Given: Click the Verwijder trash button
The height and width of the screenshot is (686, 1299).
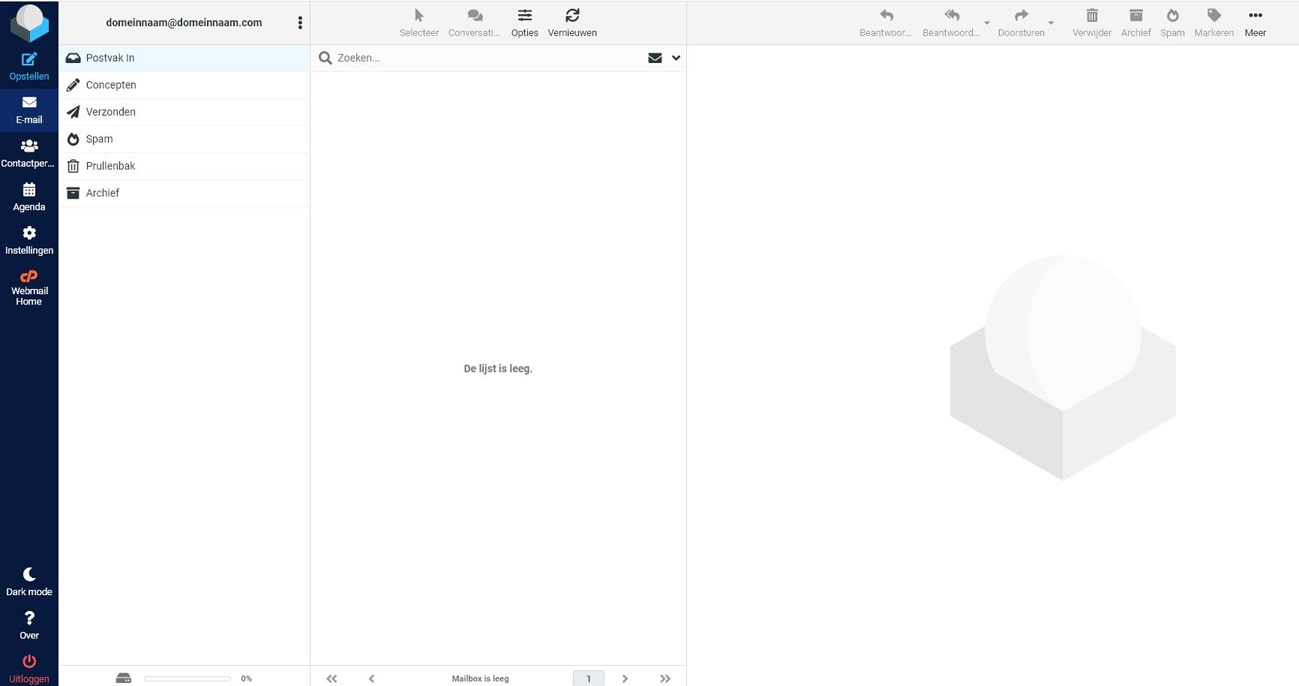Looking at the screenshot, I should [x=1092, y=23].
